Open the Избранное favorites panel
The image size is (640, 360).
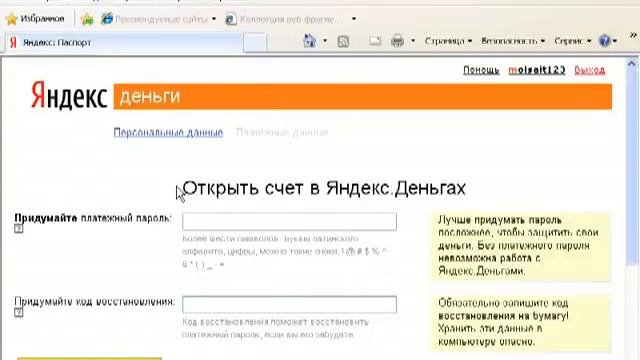click(x=36, y=19)
